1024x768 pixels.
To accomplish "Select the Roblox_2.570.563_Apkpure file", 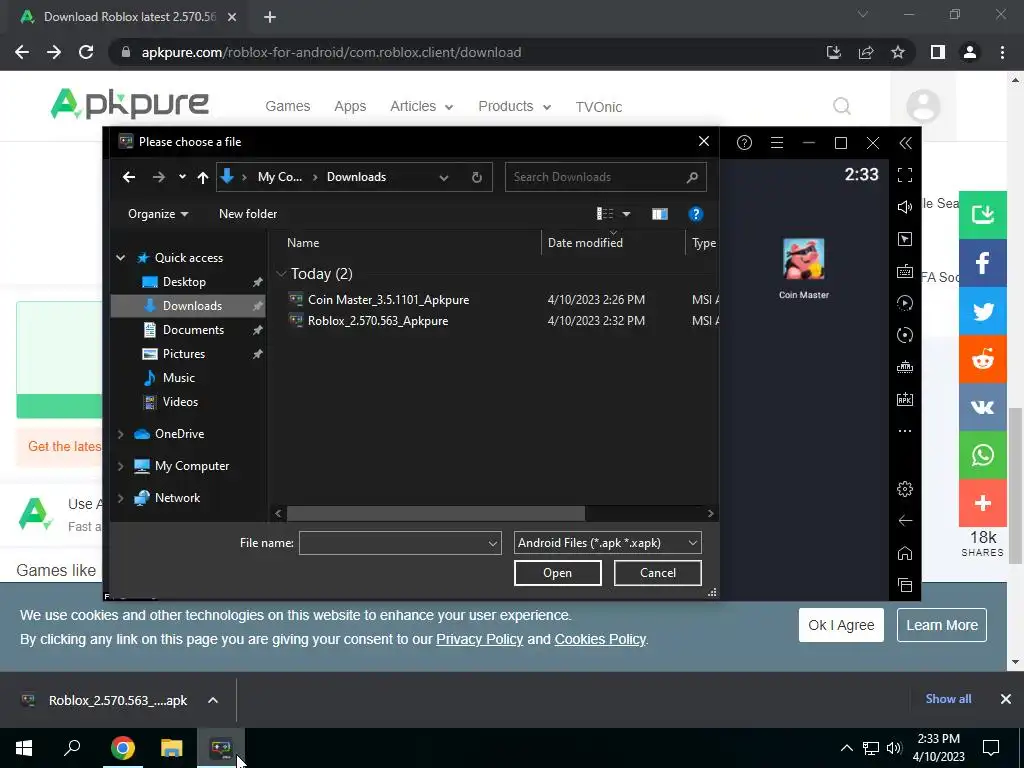I will coord(377,321).
